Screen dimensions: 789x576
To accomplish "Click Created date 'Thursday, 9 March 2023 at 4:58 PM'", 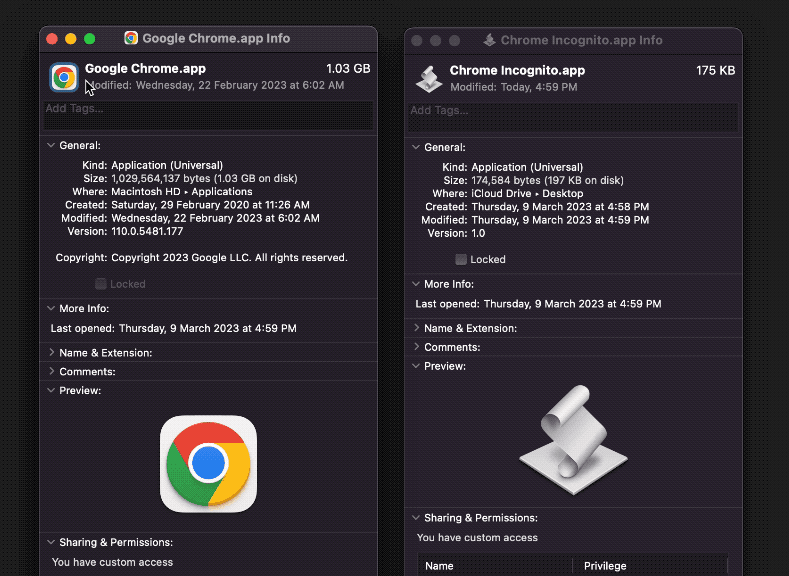I will tap(560, 207).
